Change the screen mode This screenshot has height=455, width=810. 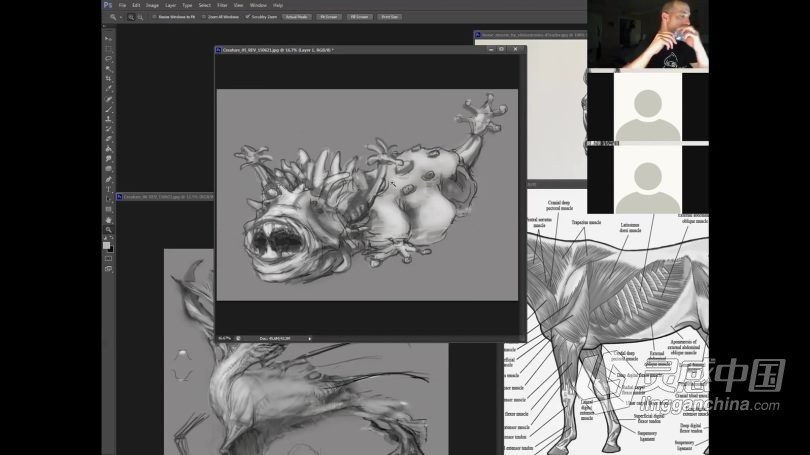pos(108,269)
